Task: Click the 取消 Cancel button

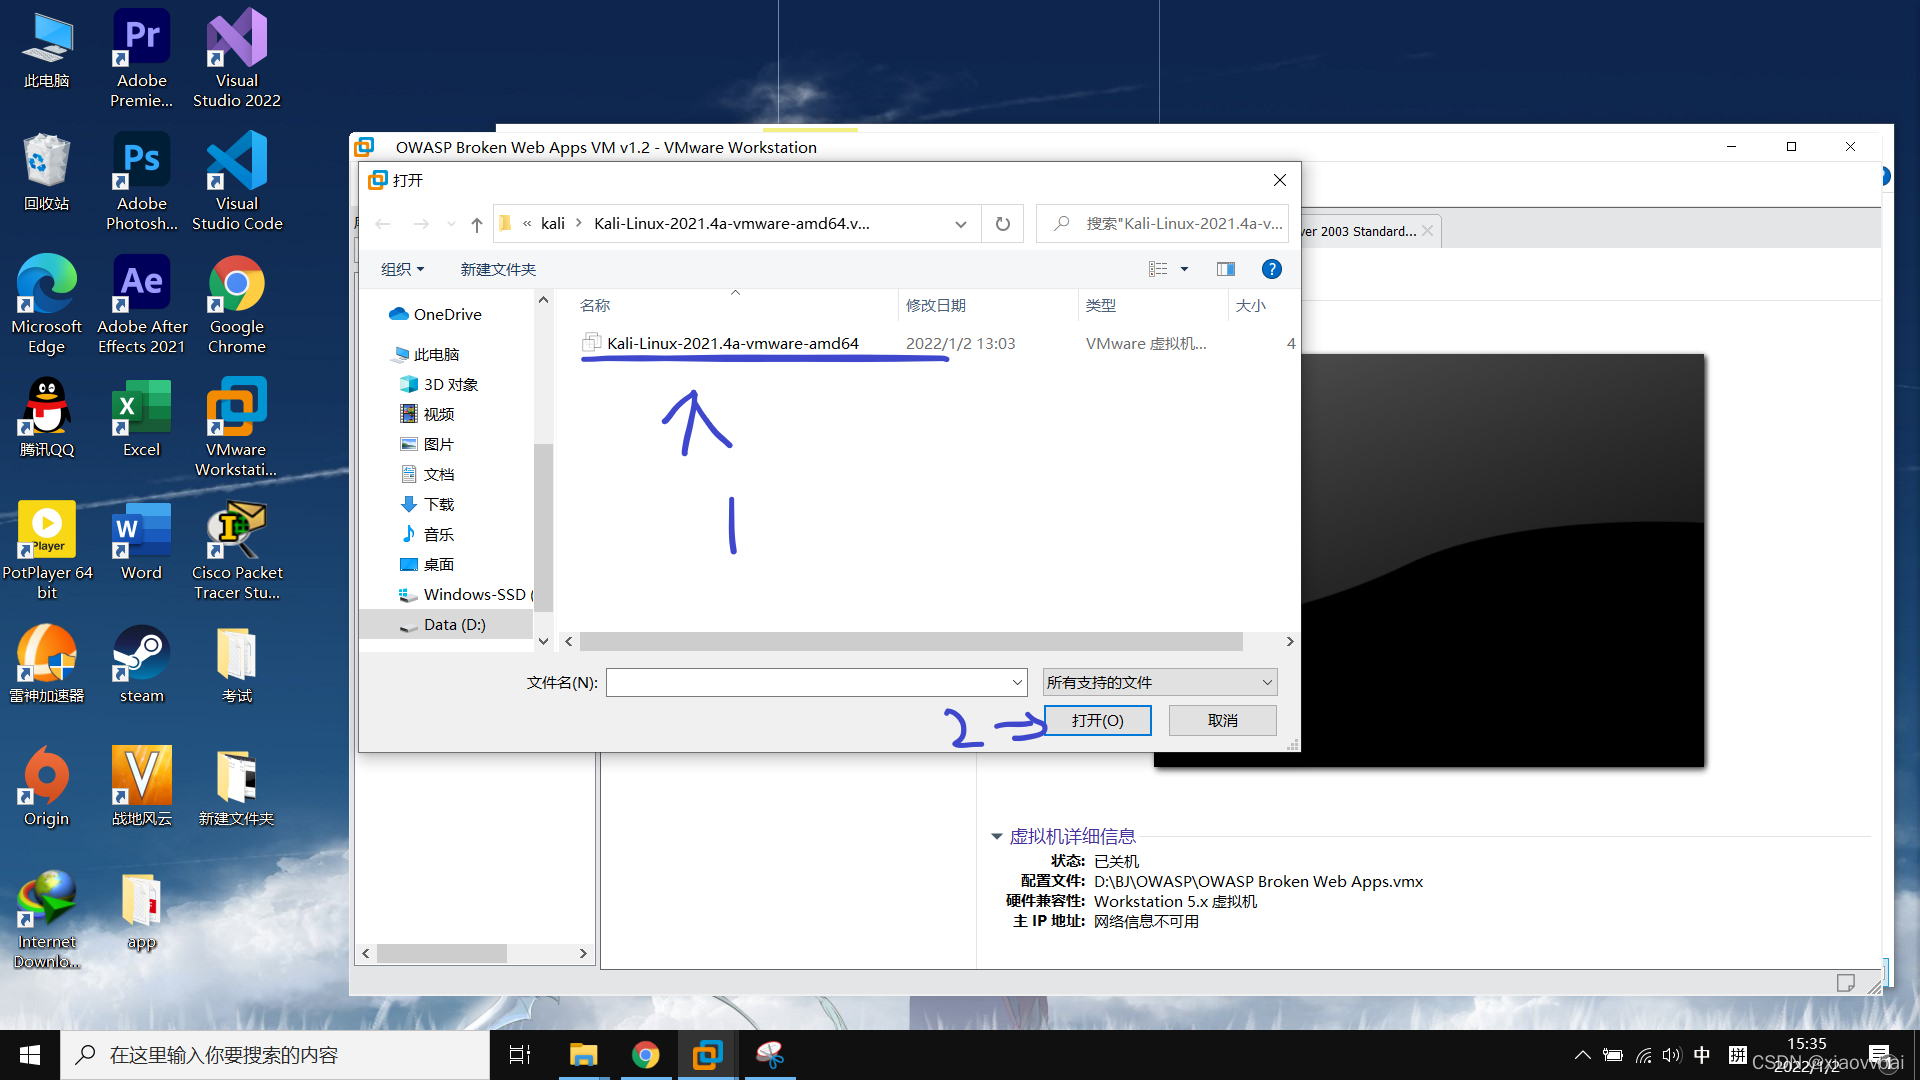Action: point(1222,720)
